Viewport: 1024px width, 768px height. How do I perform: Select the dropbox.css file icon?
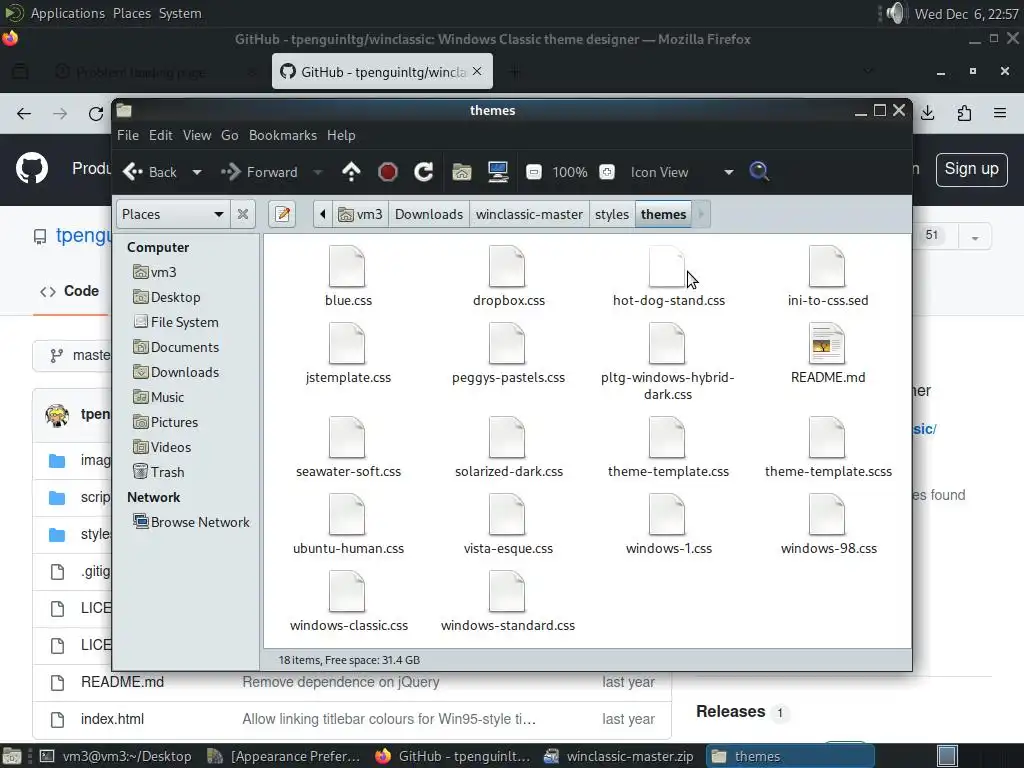click(507, 266)
